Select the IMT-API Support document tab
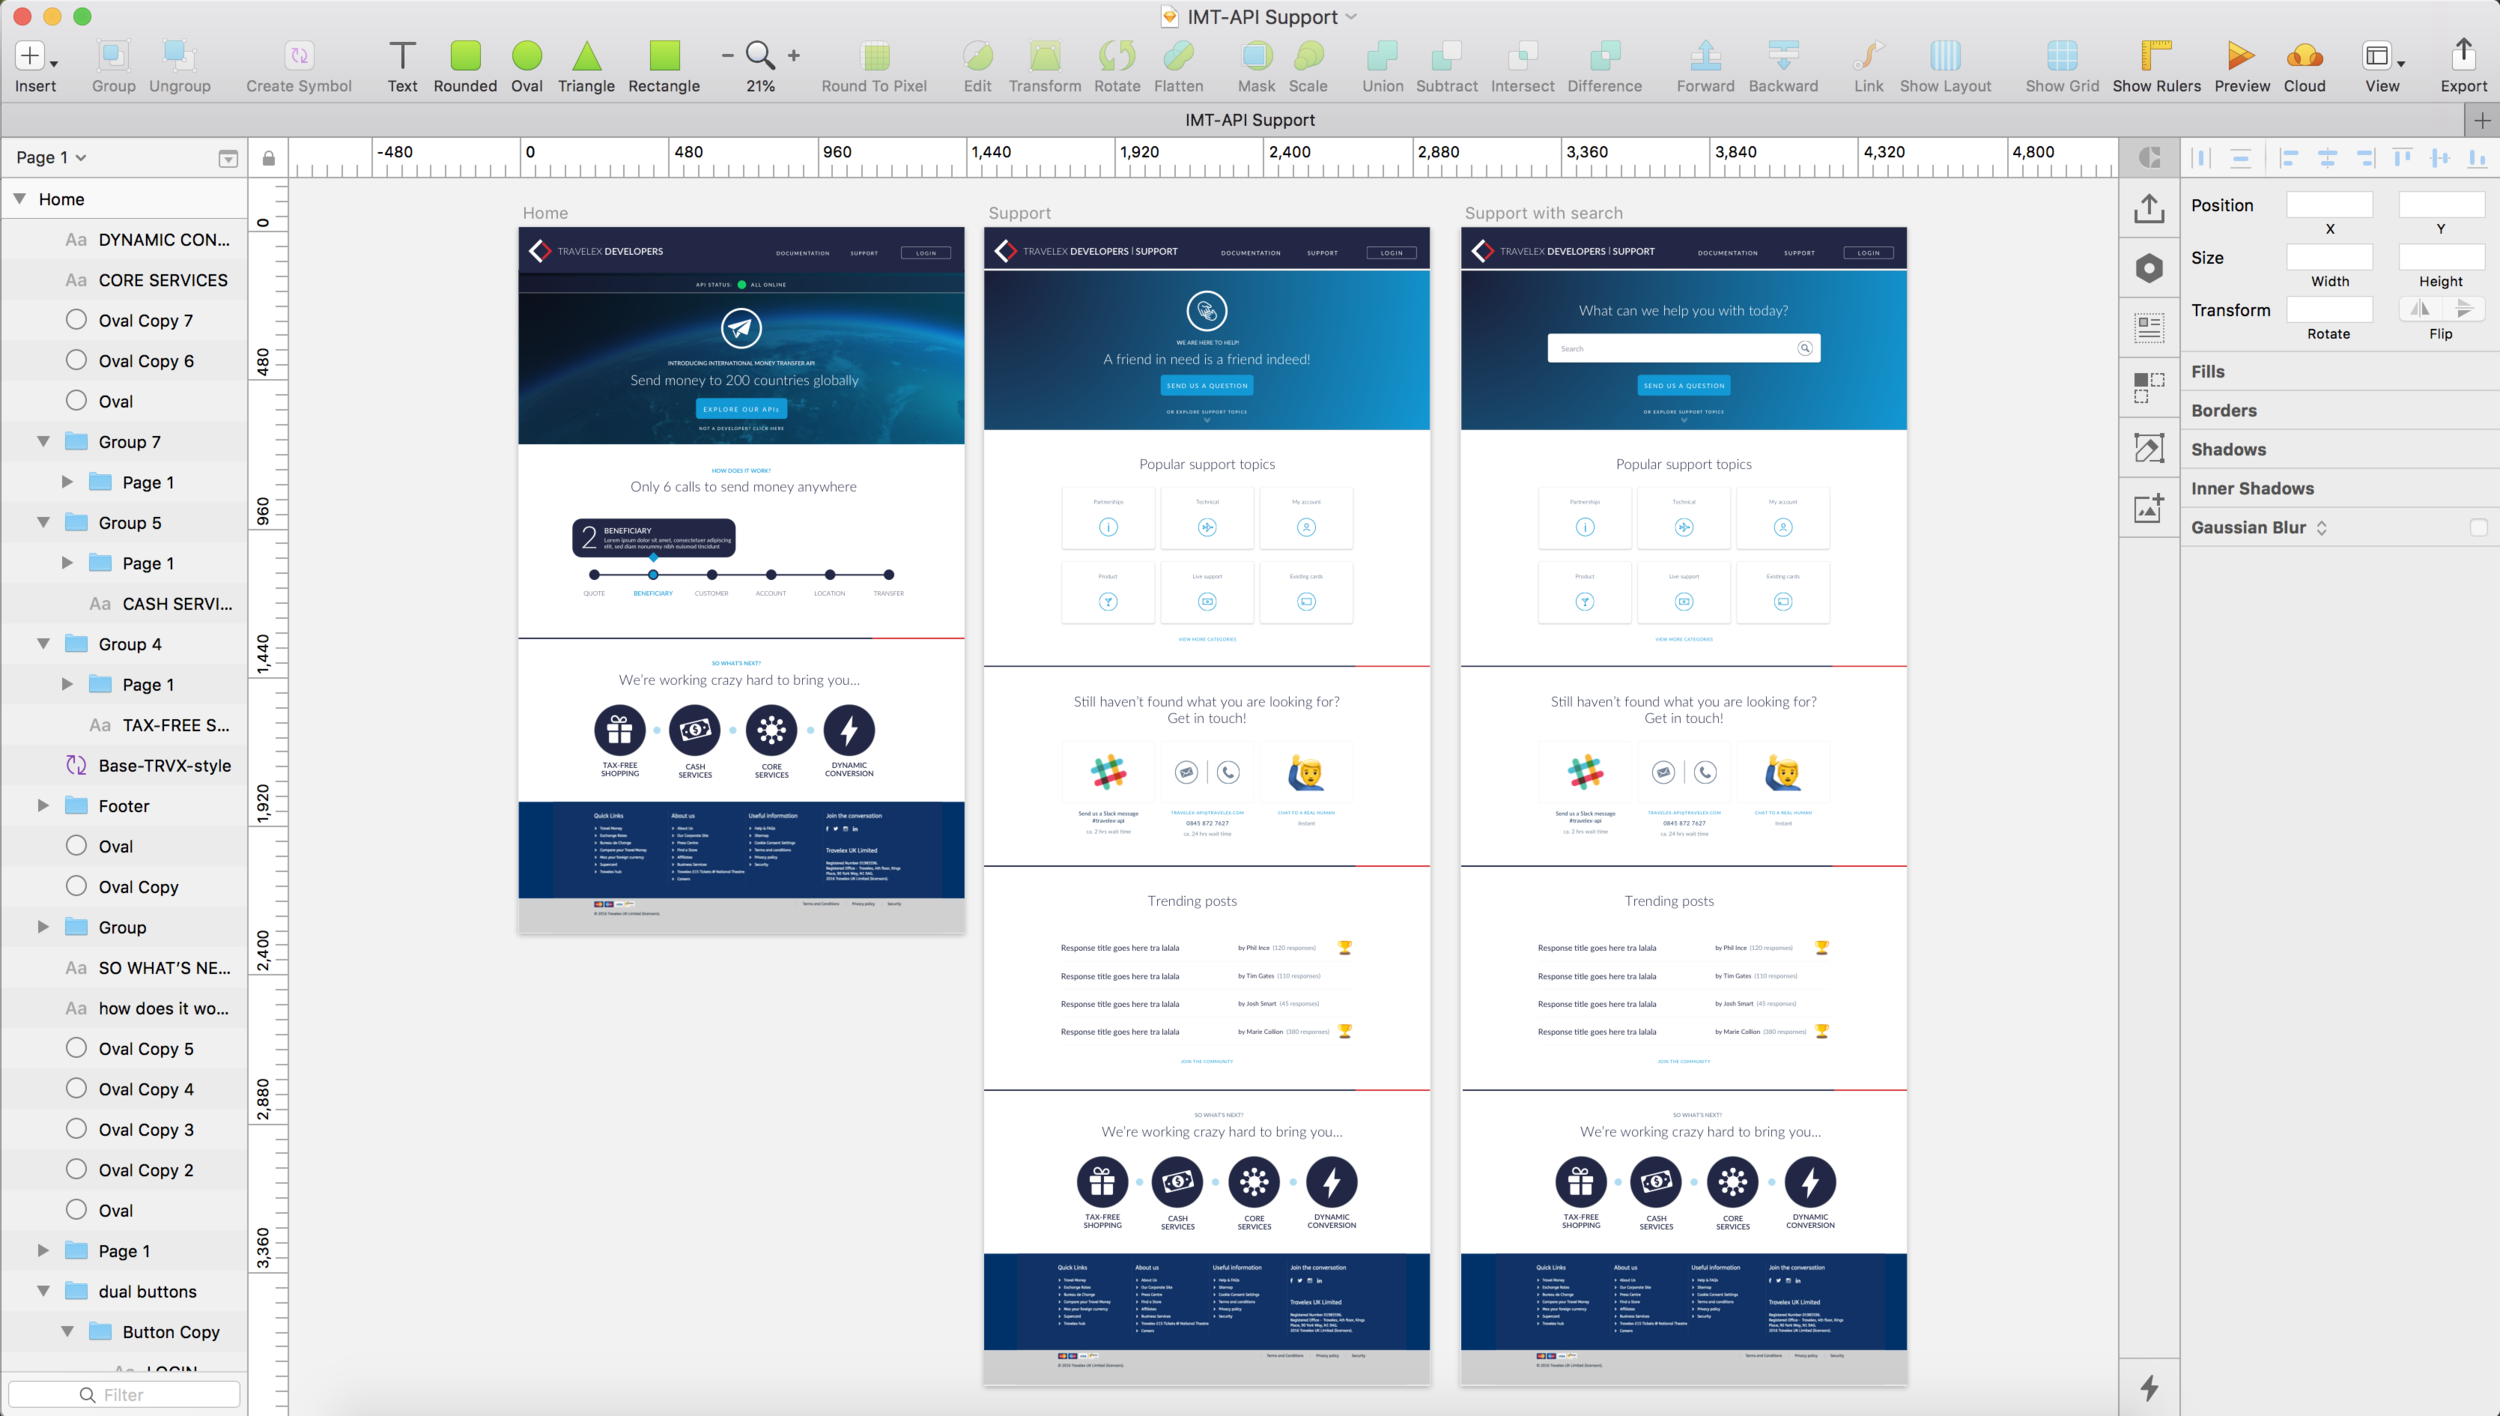This screenshot has width=2500, height=1416. coord(1249,120)
